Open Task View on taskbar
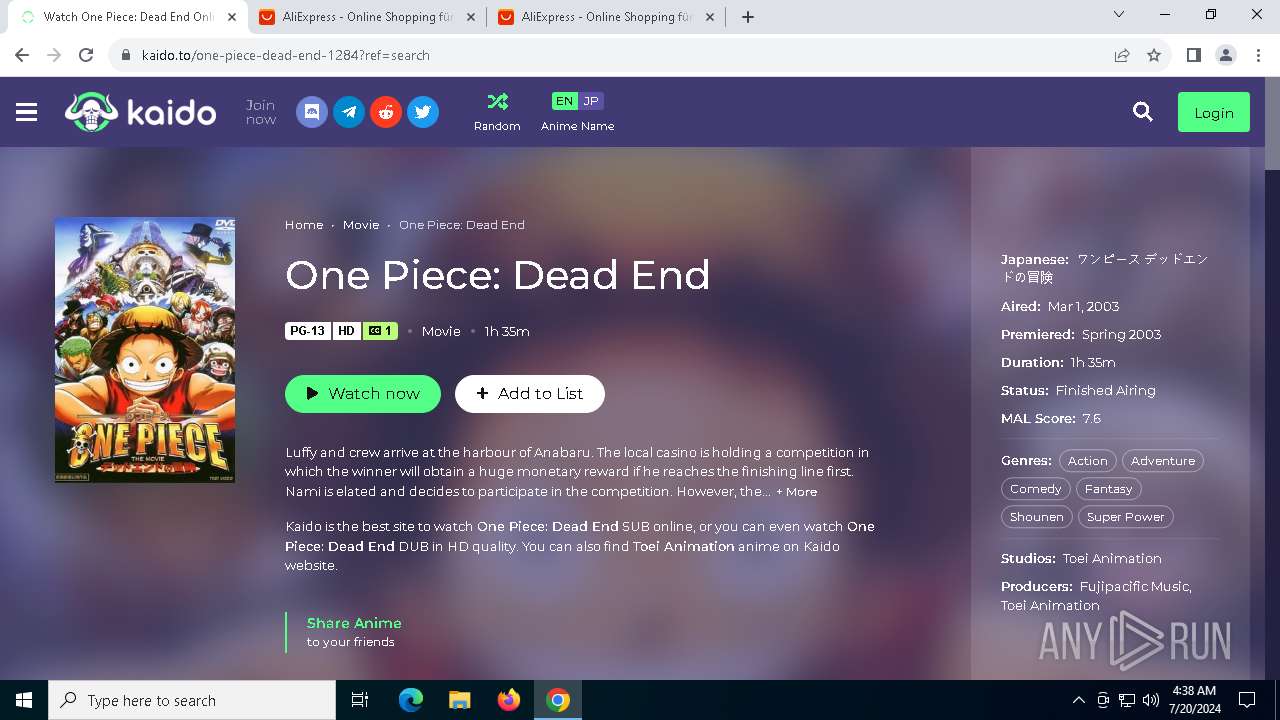The image size is (1280, 720). 360,700
